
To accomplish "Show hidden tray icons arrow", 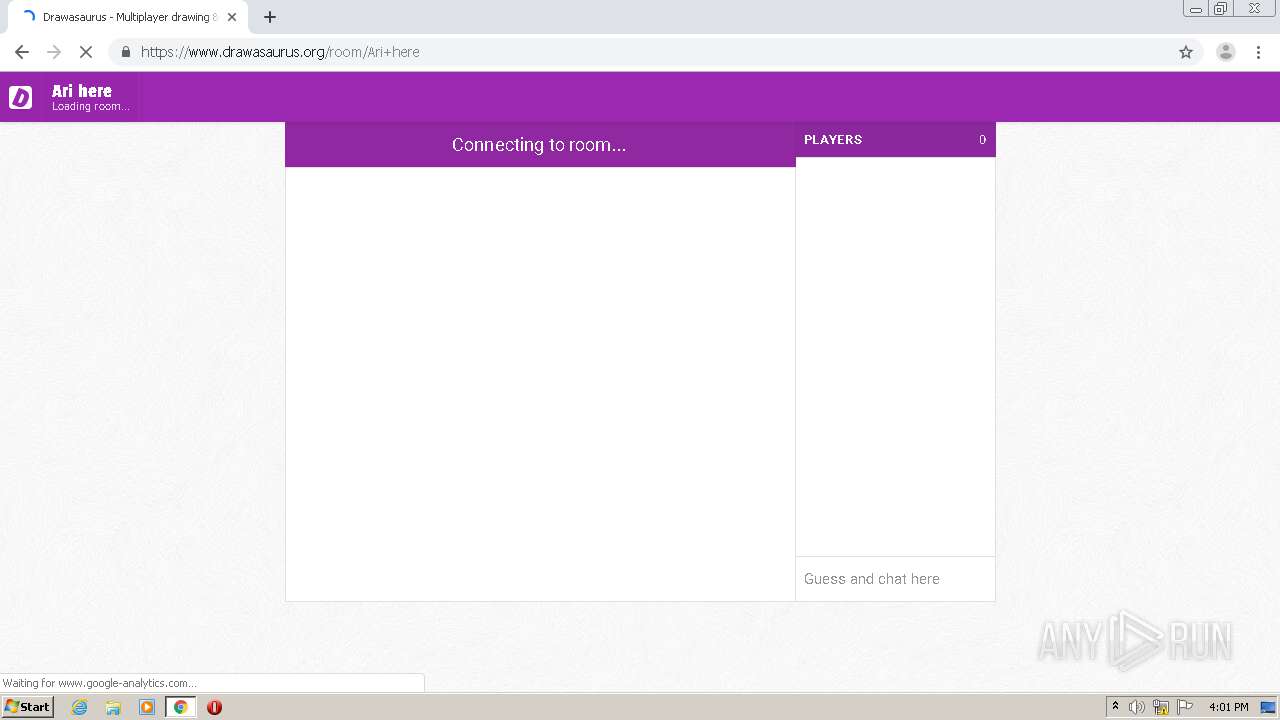I will 1115,707.
